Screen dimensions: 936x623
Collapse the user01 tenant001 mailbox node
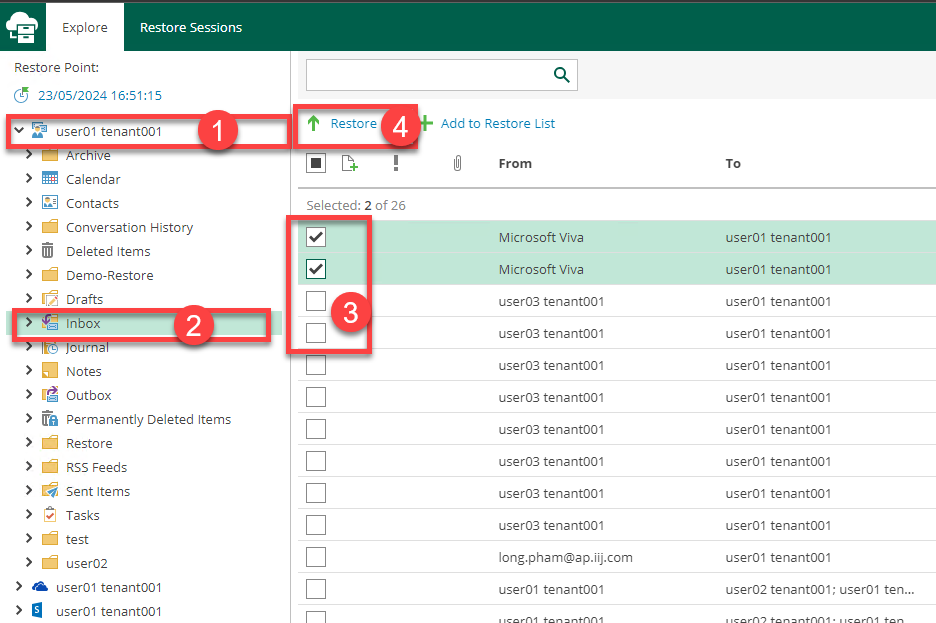tap(19, 131)
